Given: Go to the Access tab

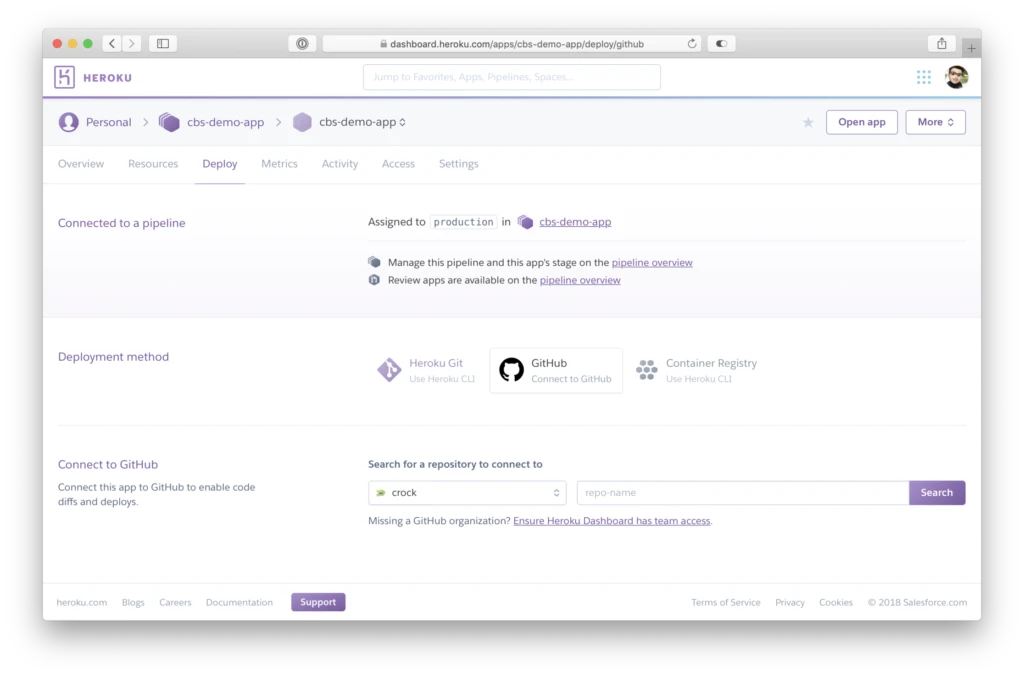Looking at the screenshot, I should [398, 164].
